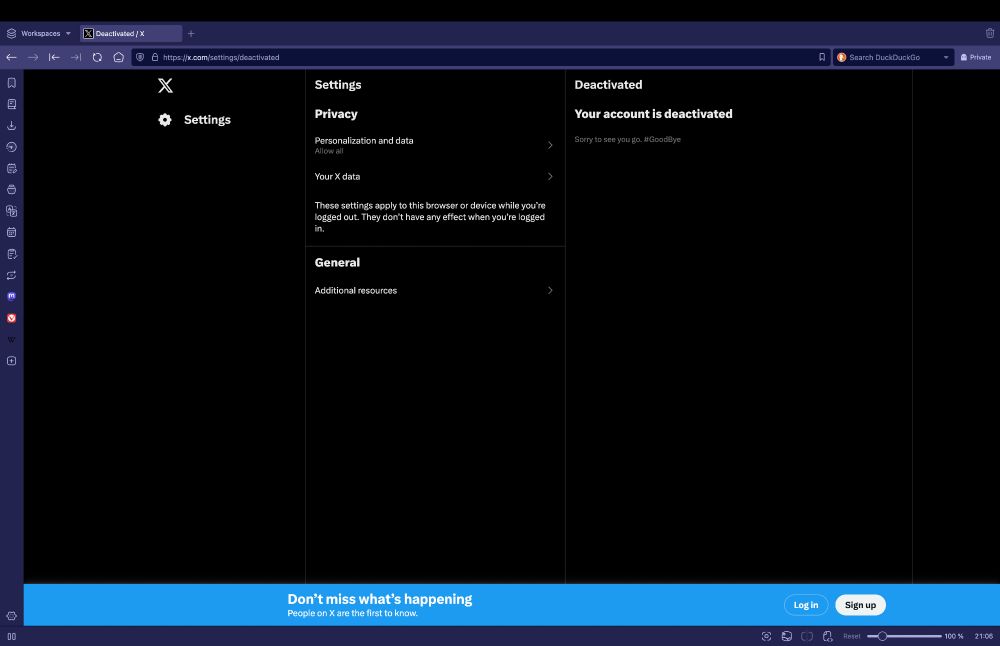Open the Reading List panel
This screenshot has width=1000, height=646.
coord(11,104)
